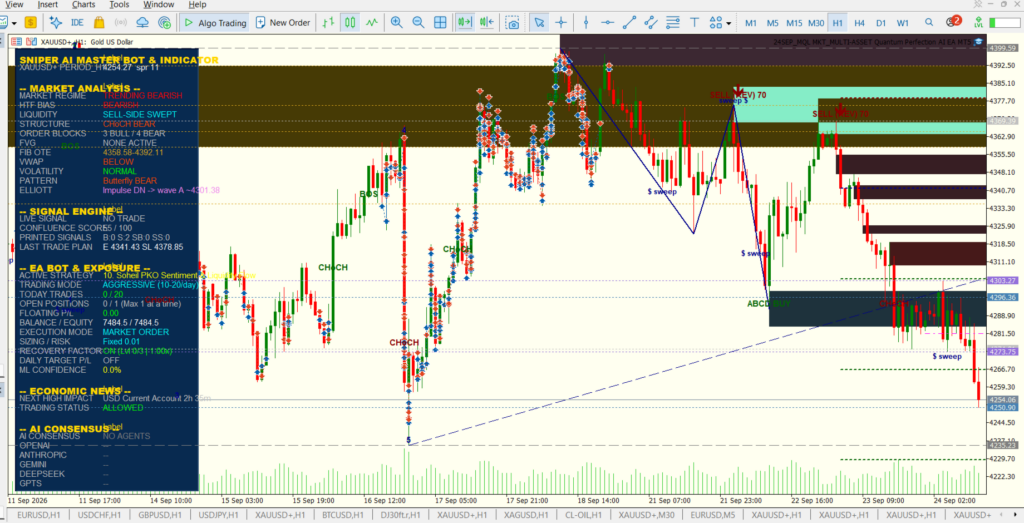Click the Signals broadcast icon
The height and width of the screenshot is (523, 1024).
(x=120, y=23)
